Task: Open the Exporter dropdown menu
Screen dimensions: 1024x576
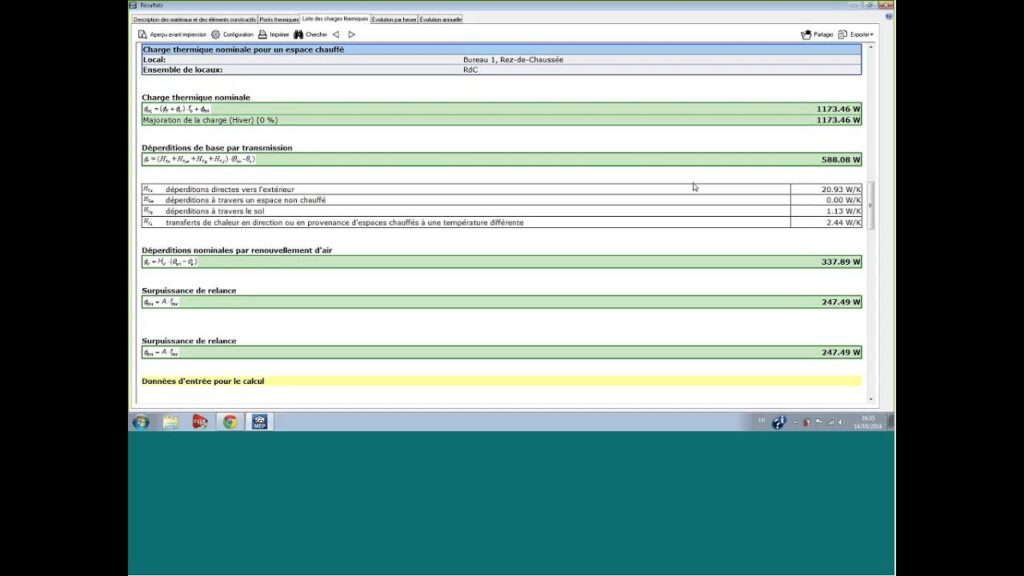Action: click(856, 34)
